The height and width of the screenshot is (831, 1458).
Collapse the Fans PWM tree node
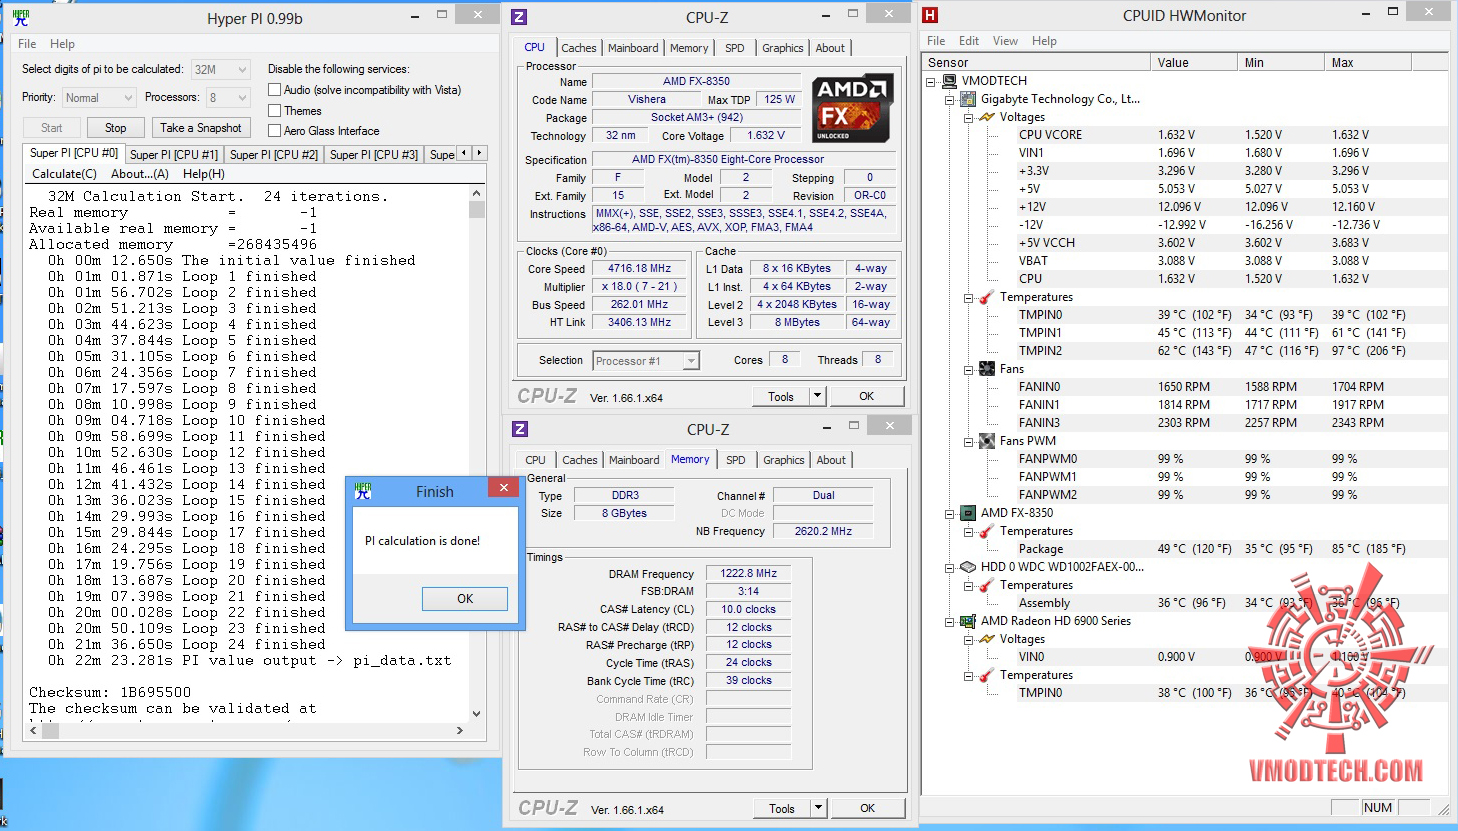coord(968,441)
